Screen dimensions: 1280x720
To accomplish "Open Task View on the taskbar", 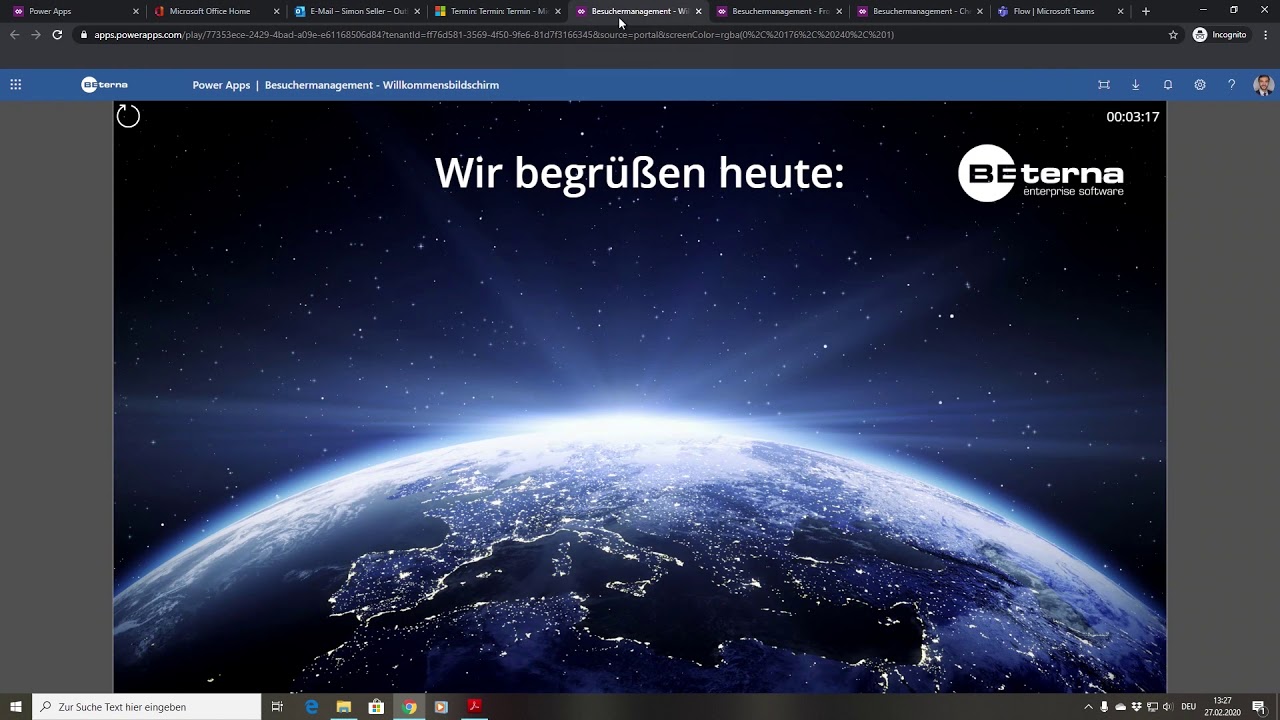I will [277, 707].
